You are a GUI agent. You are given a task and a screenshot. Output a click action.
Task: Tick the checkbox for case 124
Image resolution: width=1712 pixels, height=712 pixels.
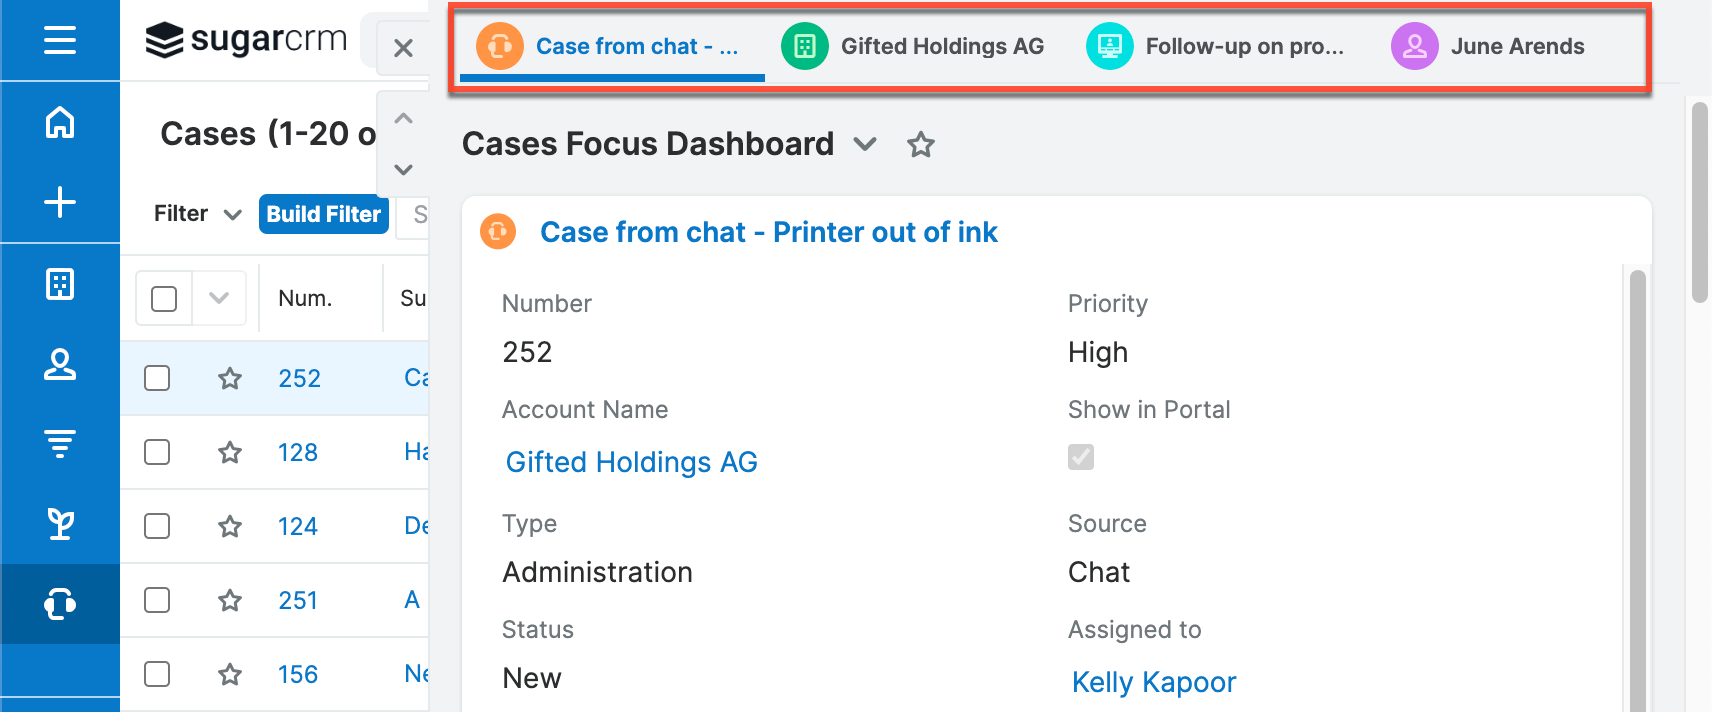tap(157, 526)
